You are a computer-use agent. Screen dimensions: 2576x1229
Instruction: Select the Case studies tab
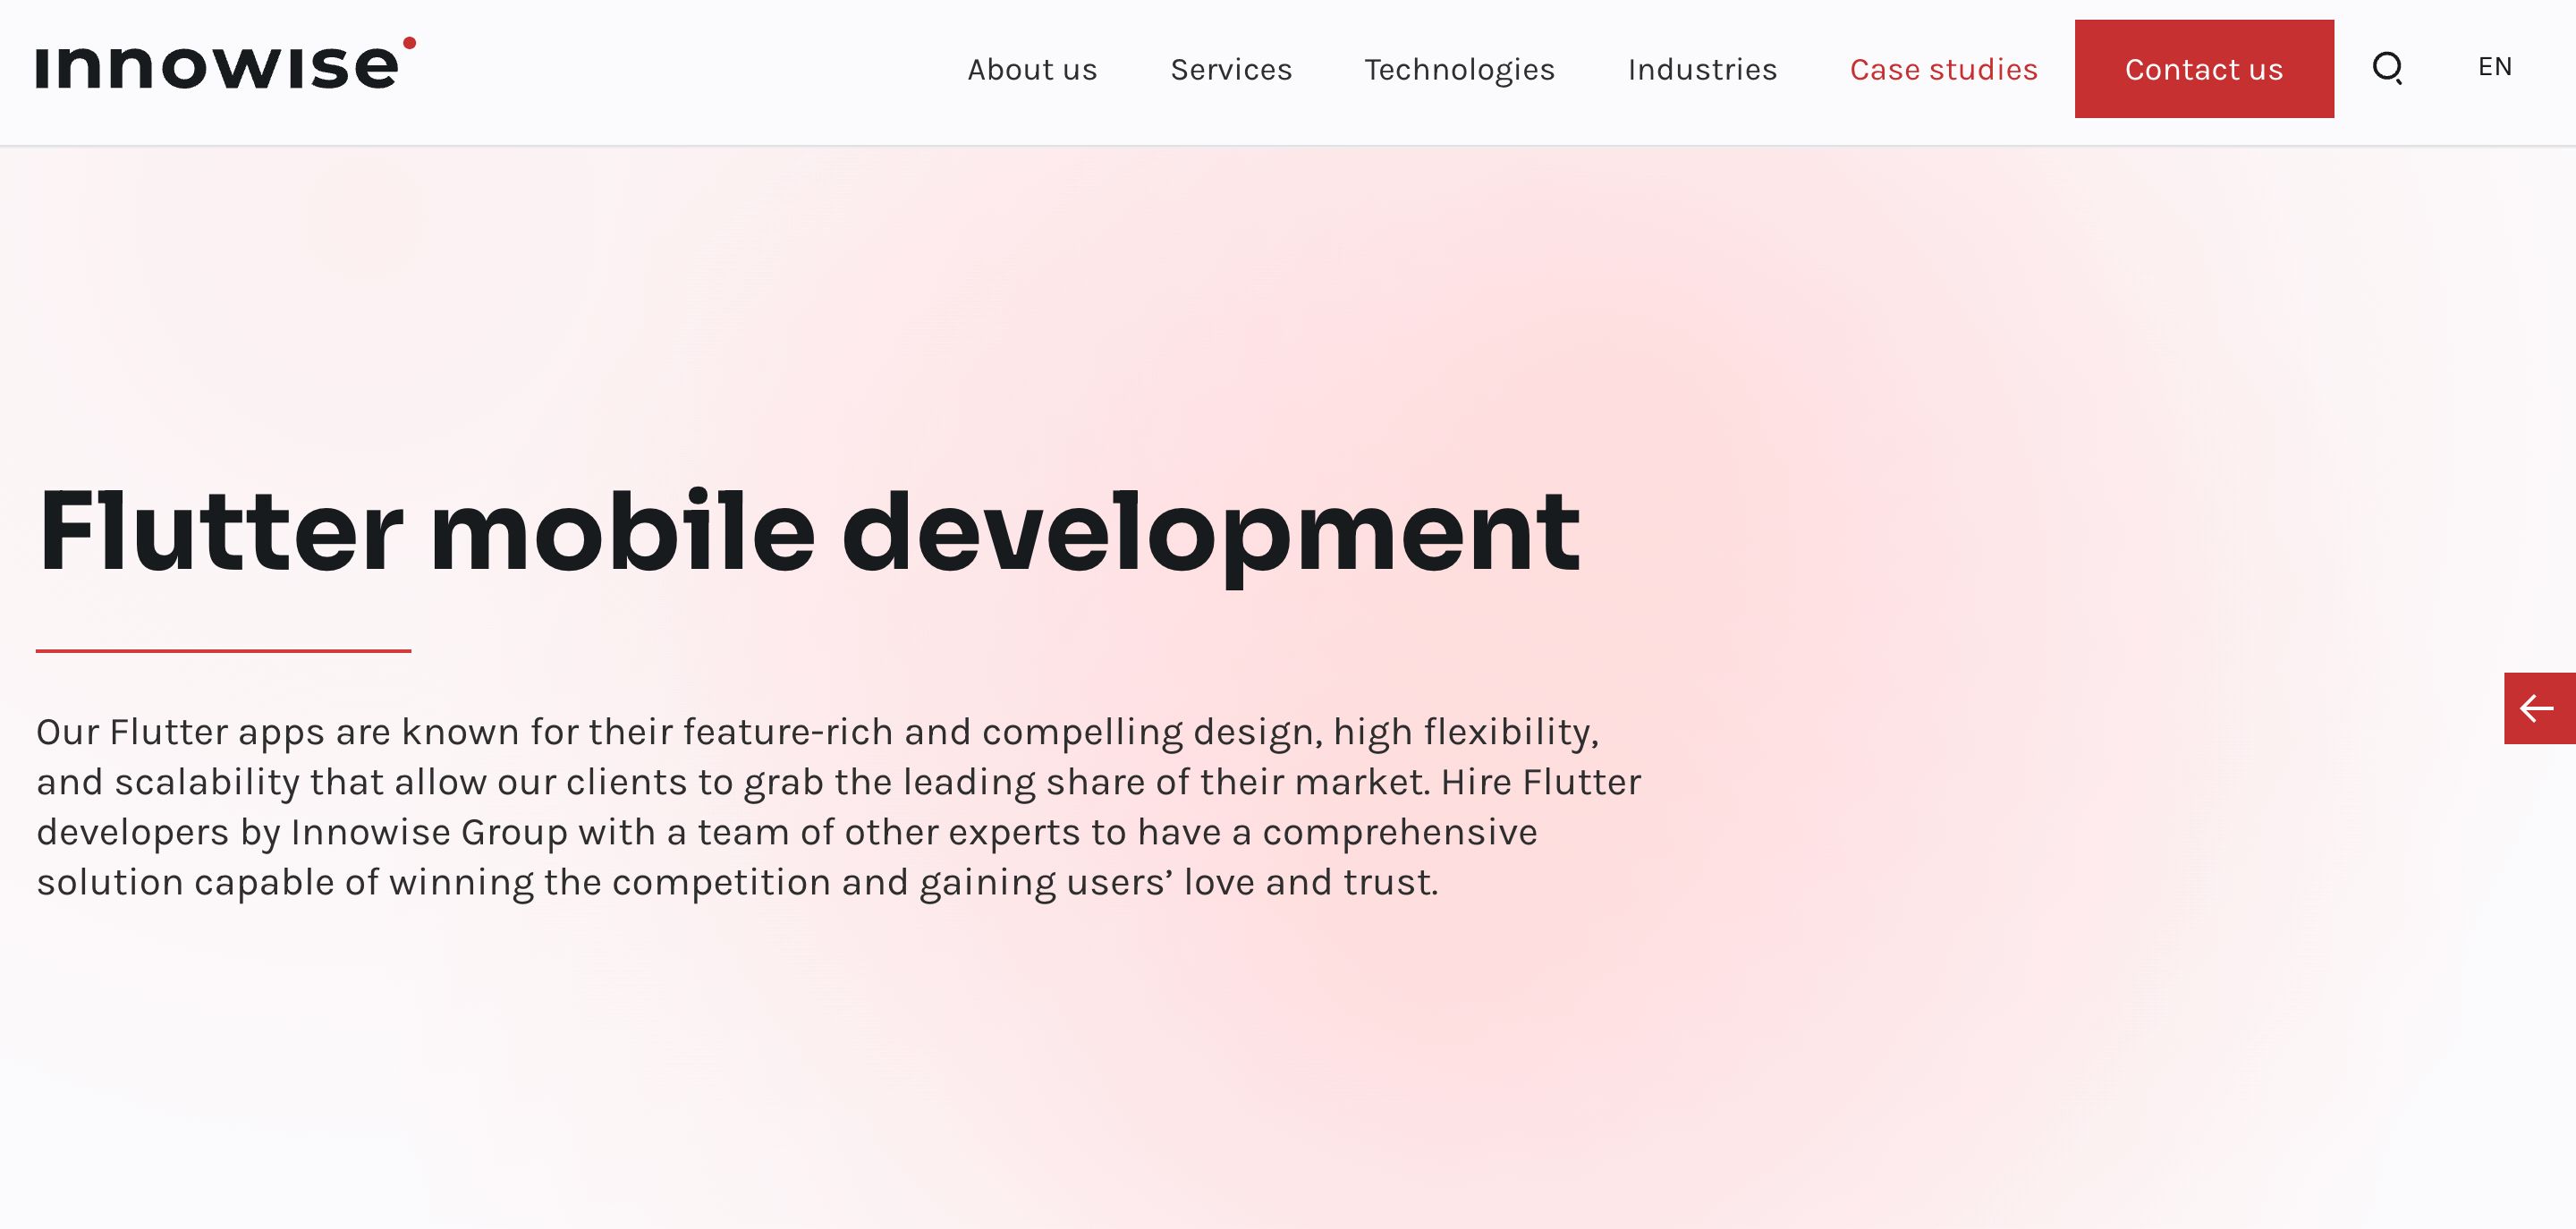1944,69
